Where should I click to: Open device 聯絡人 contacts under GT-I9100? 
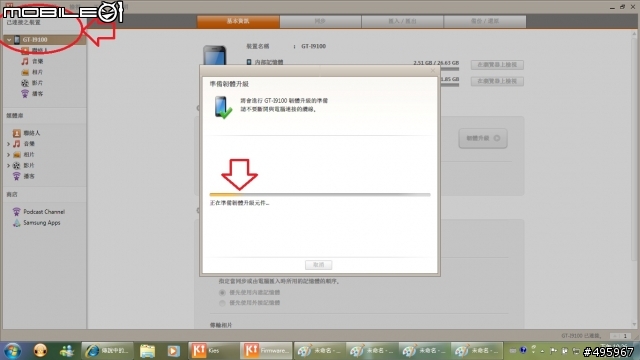(x=35, y=50)
